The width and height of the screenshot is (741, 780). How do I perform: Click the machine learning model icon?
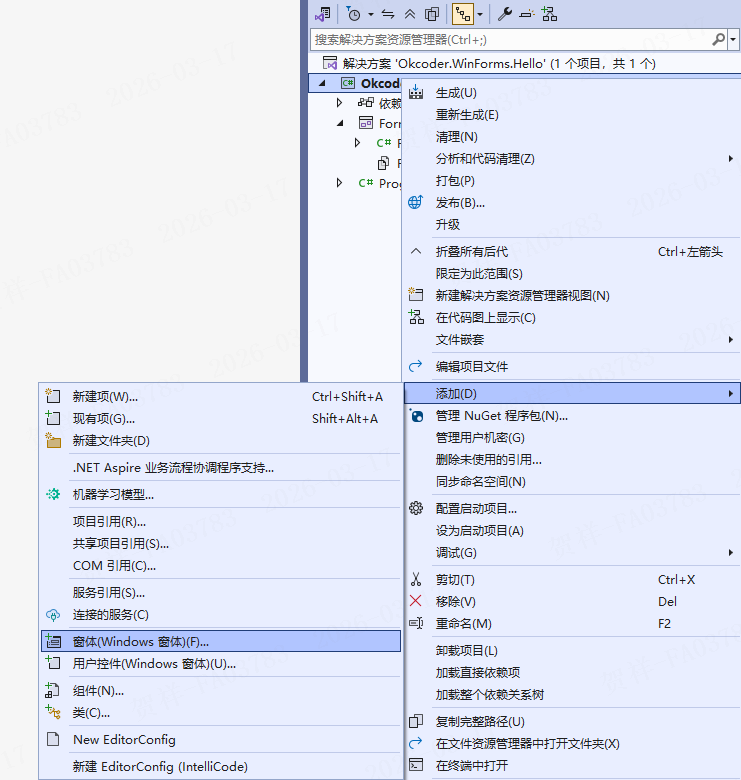(x=53, y=494)
